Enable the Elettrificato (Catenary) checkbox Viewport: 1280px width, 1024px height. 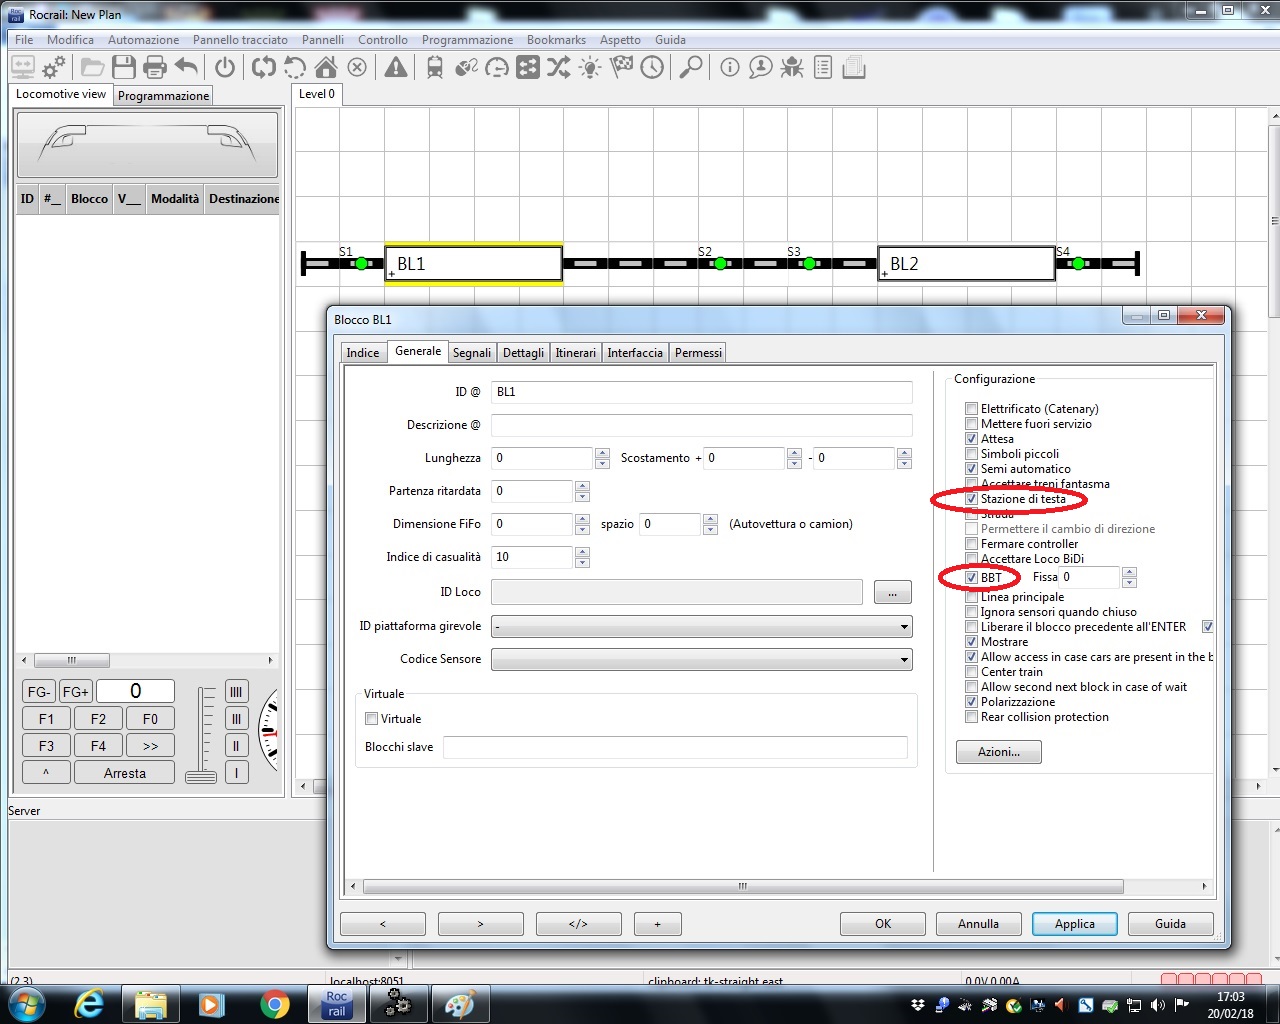971,409
